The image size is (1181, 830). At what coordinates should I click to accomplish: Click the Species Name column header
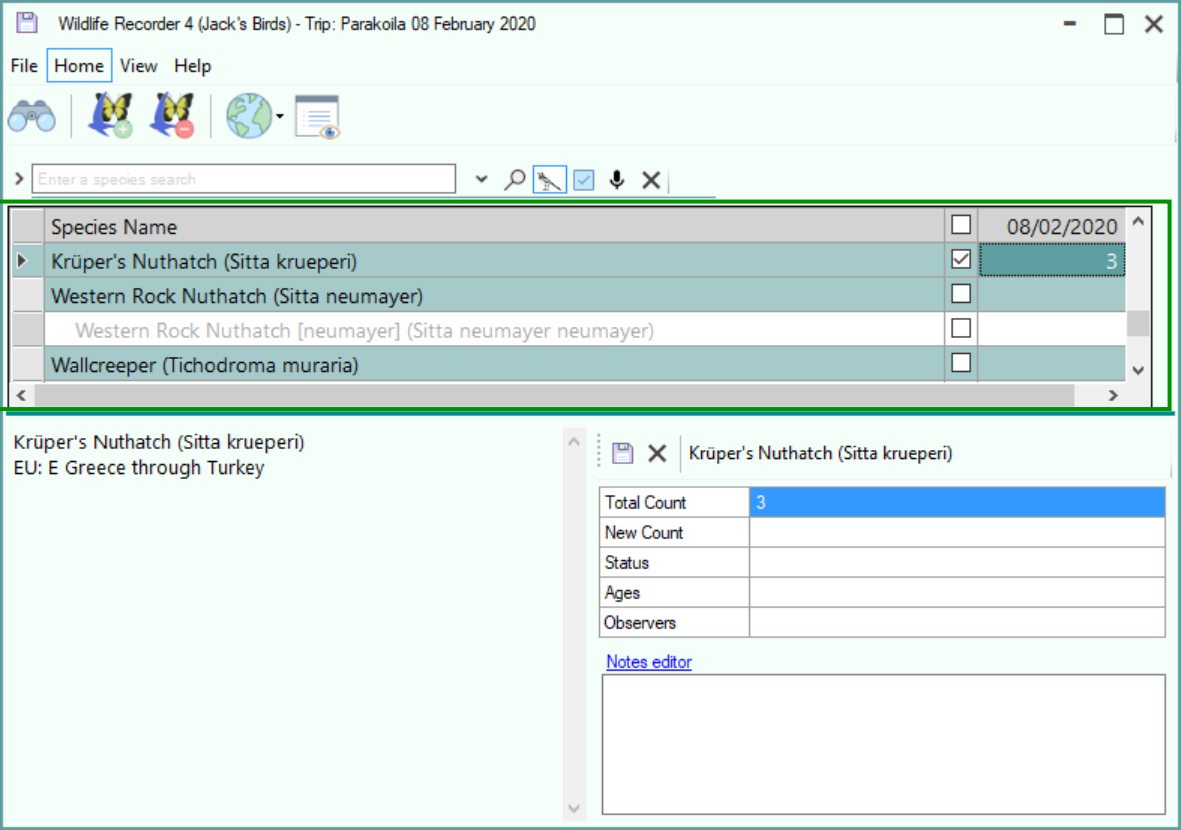coord(494,226)
